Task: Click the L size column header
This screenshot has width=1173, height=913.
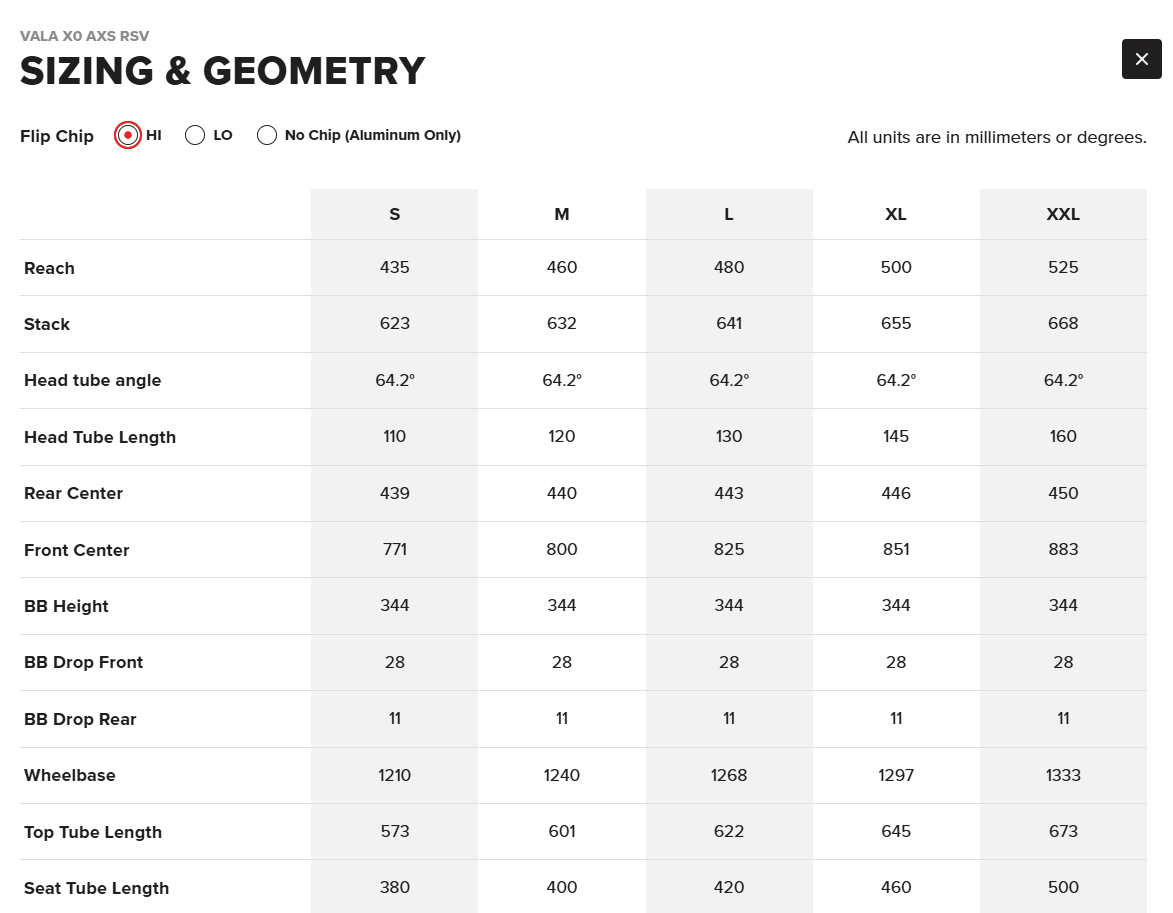Action: pos(729,214)
